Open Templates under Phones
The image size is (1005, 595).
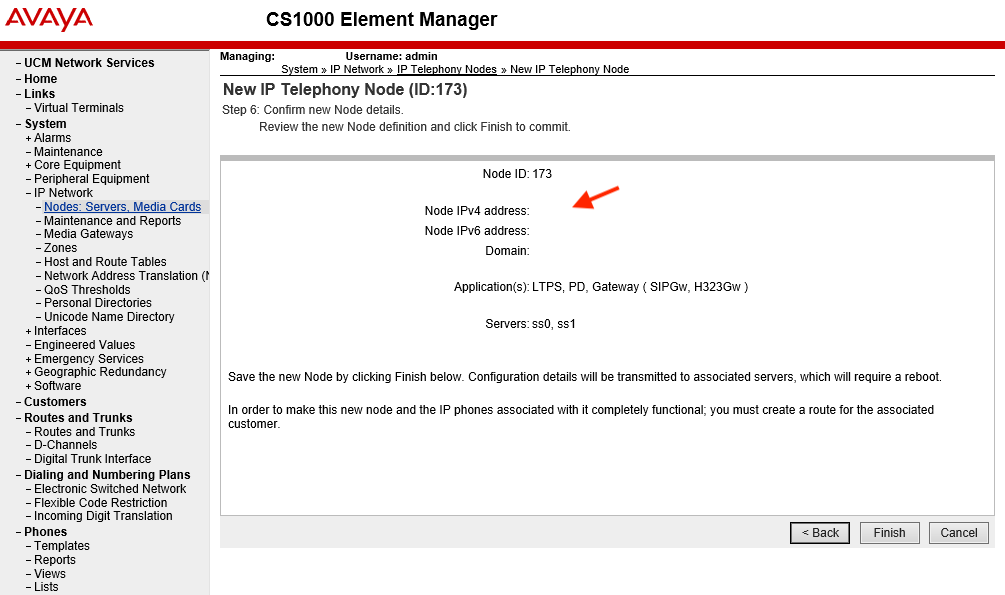coord(62,546)
